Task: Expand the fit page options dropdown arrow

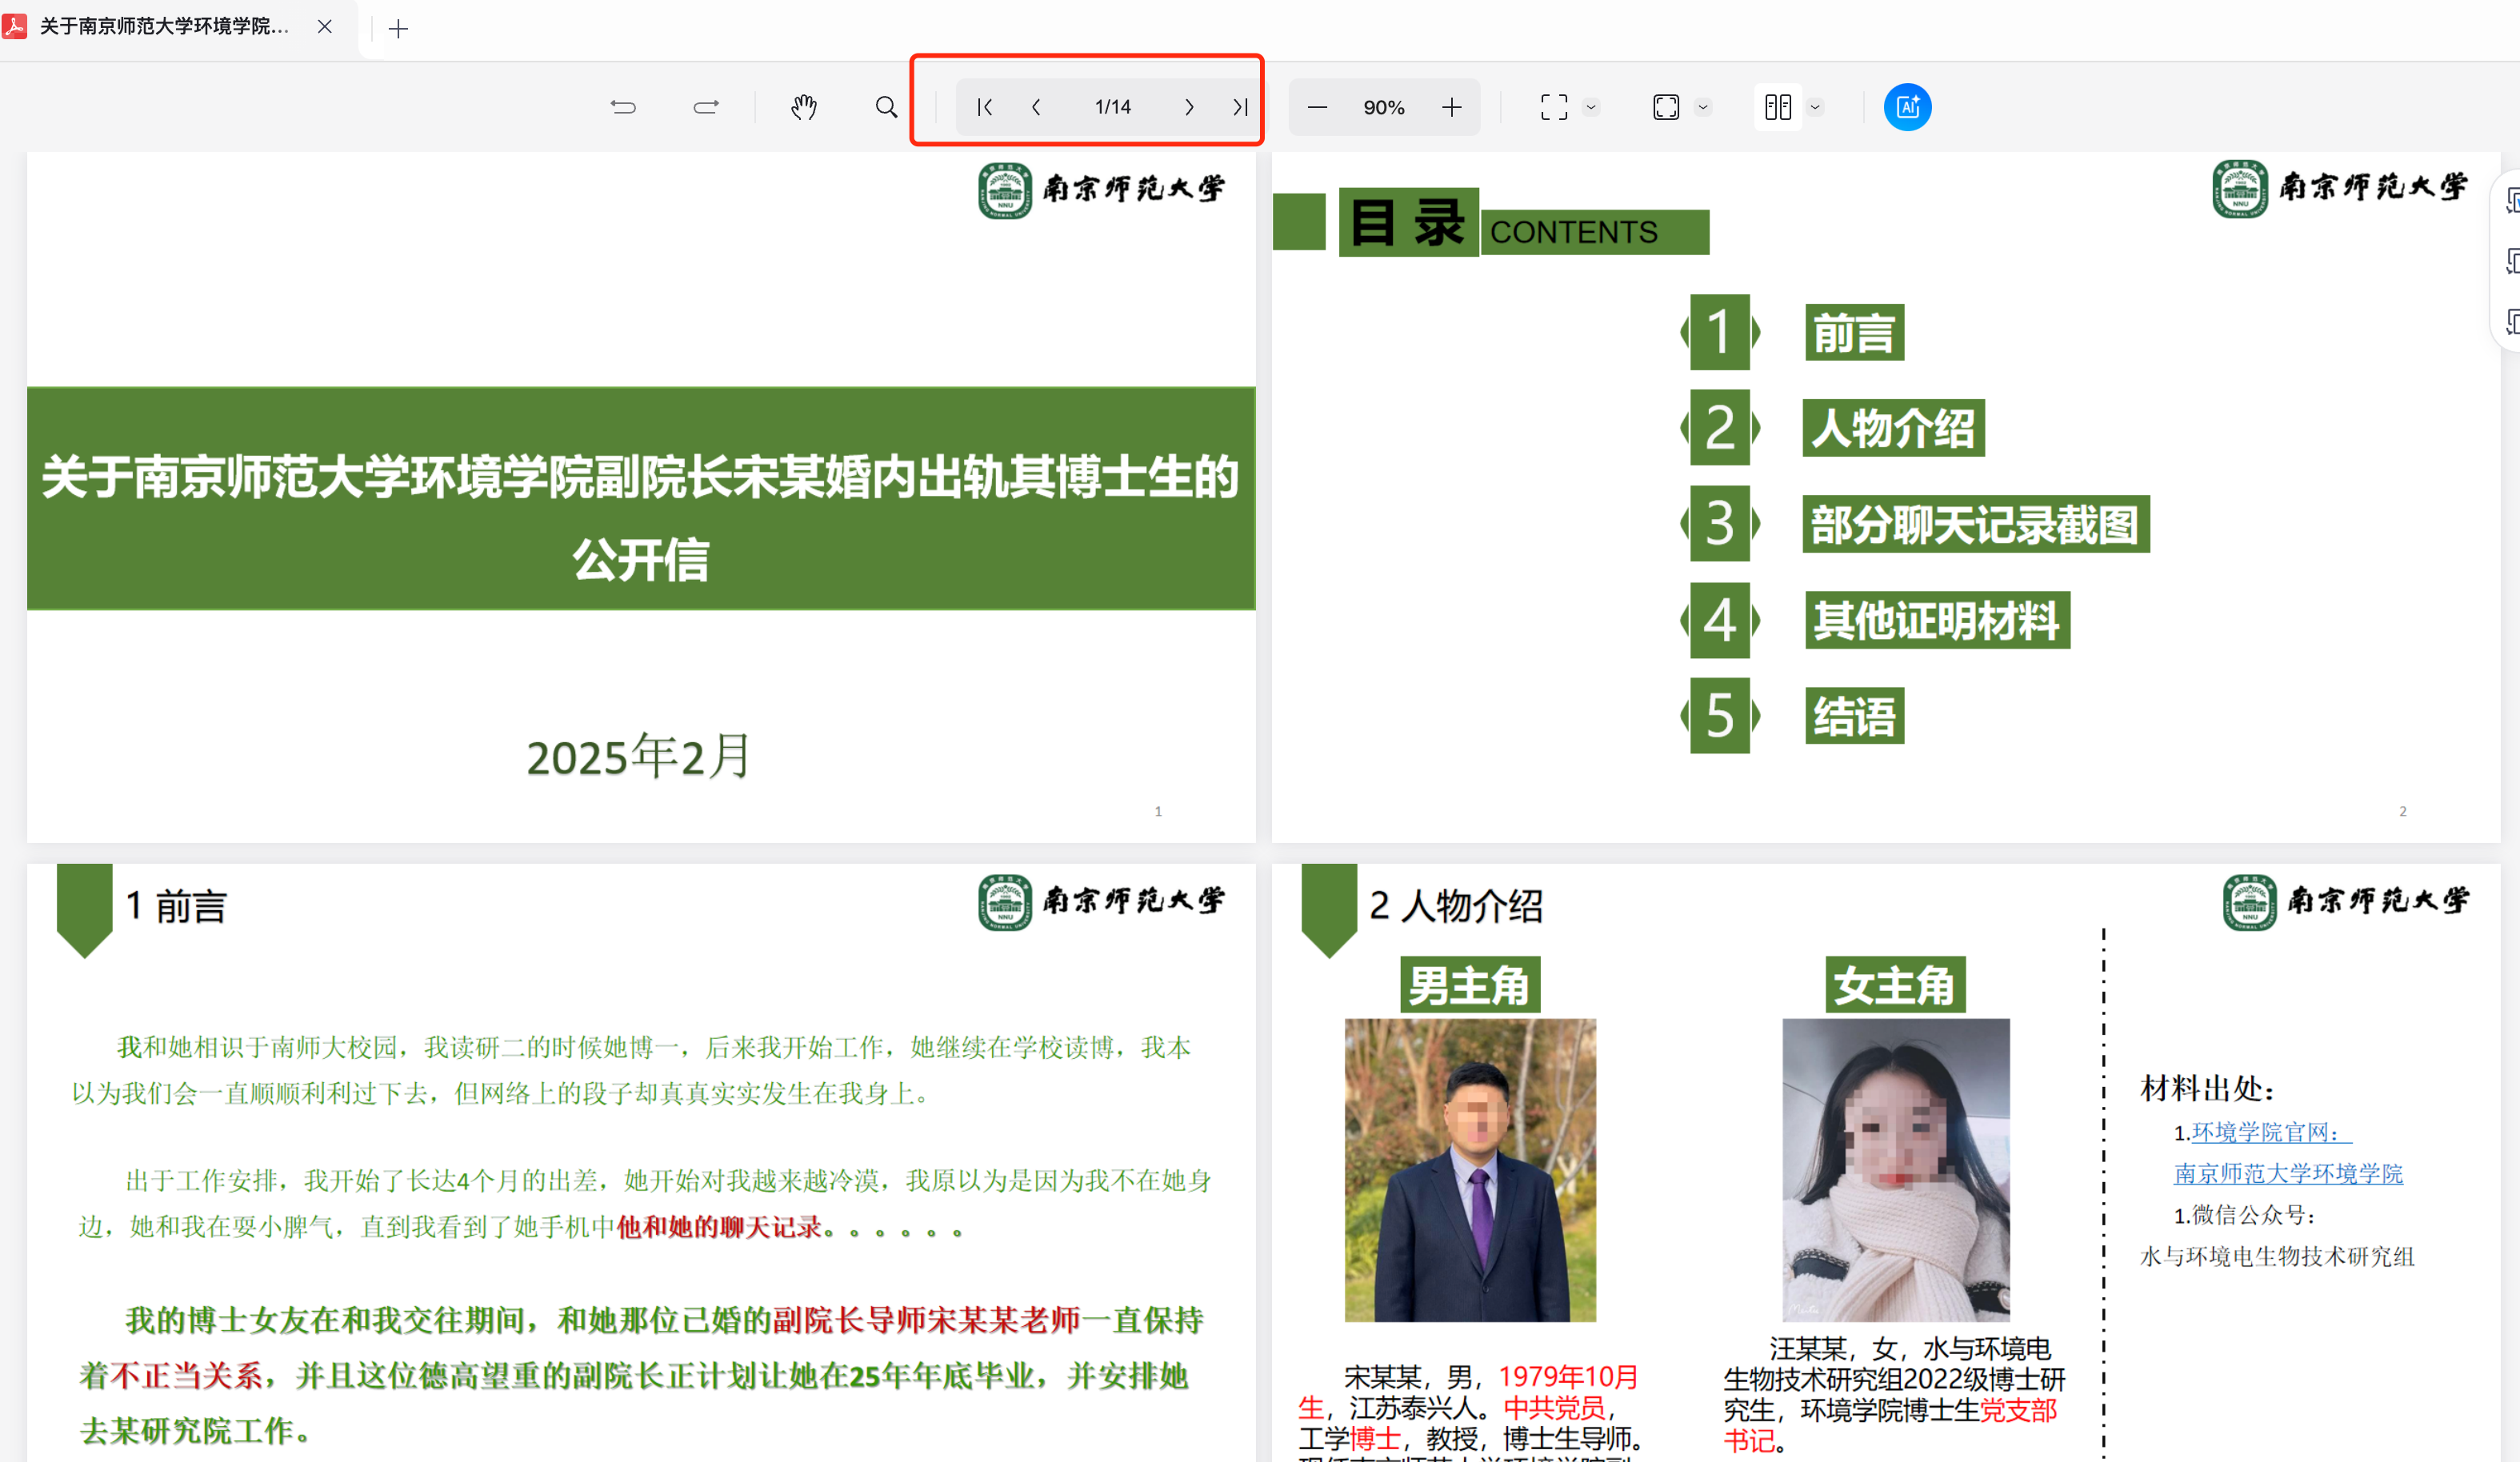Action: point(1703,107)
